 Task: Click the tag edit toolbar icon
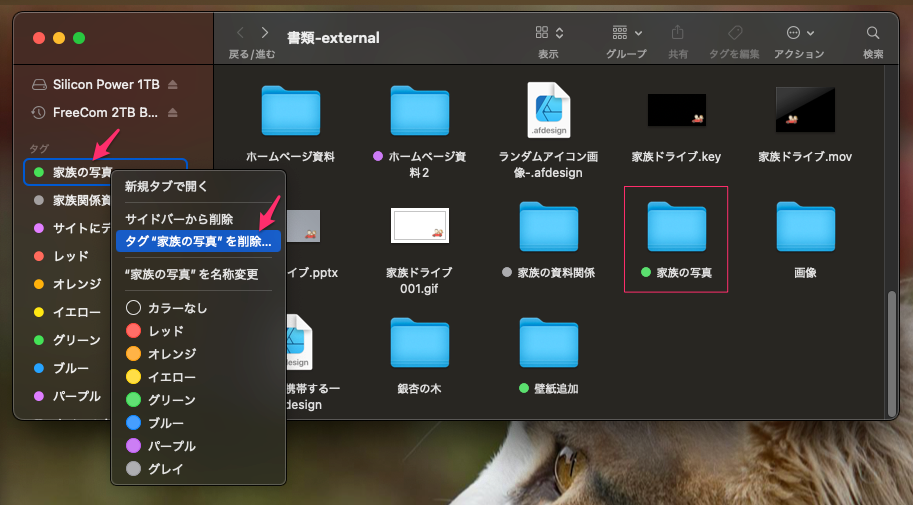click(735, 33)
